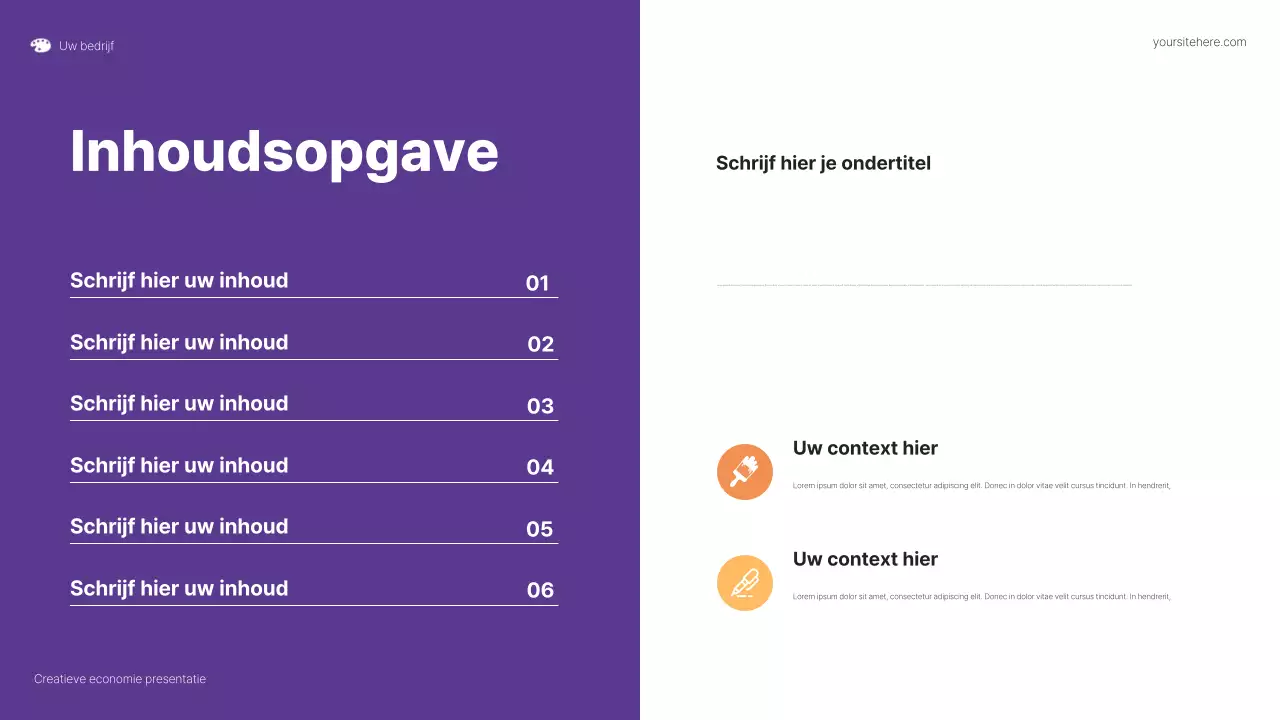The image size is (1280, 720).
Task: Open the yoursitehere.com link
Action: pos(1199,42)
